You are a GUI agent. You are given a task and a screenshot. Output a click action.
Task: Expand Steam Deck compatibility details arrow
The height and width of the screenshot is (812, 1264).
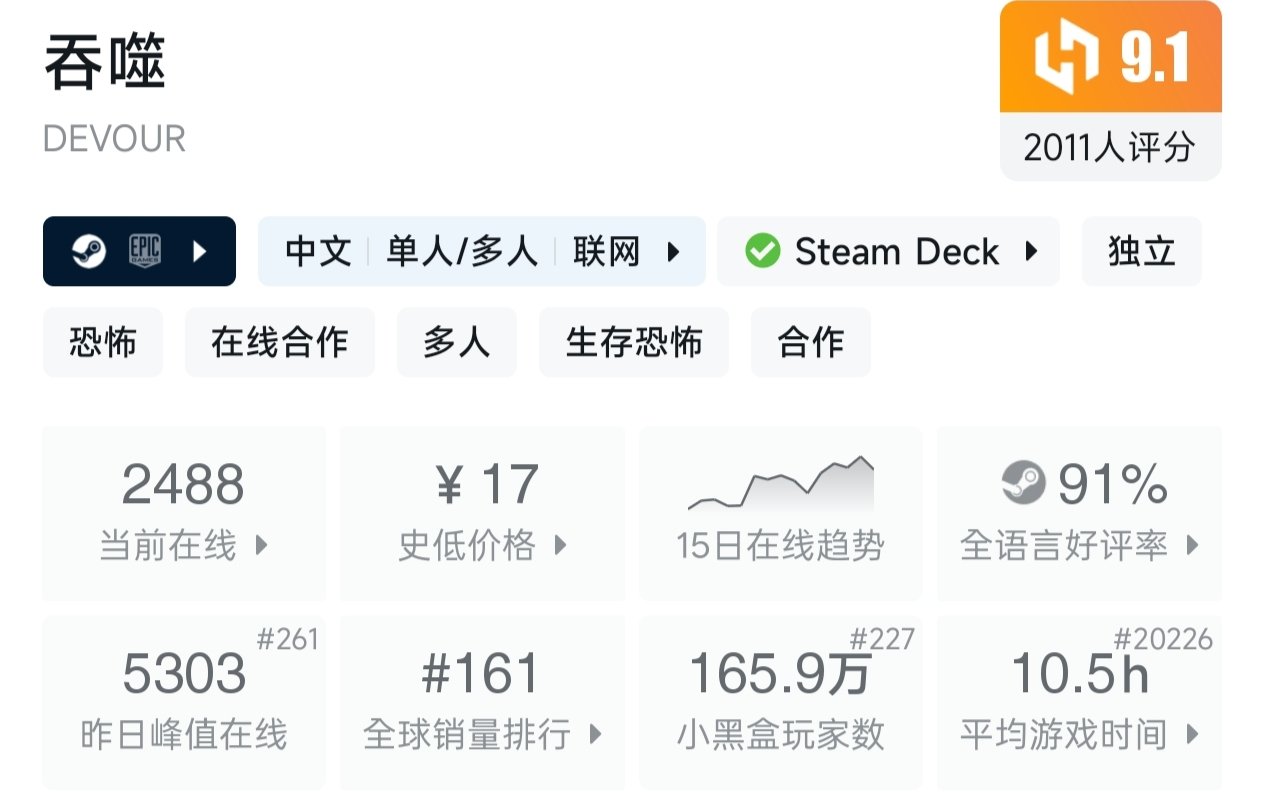click(x=1031, y=251)
